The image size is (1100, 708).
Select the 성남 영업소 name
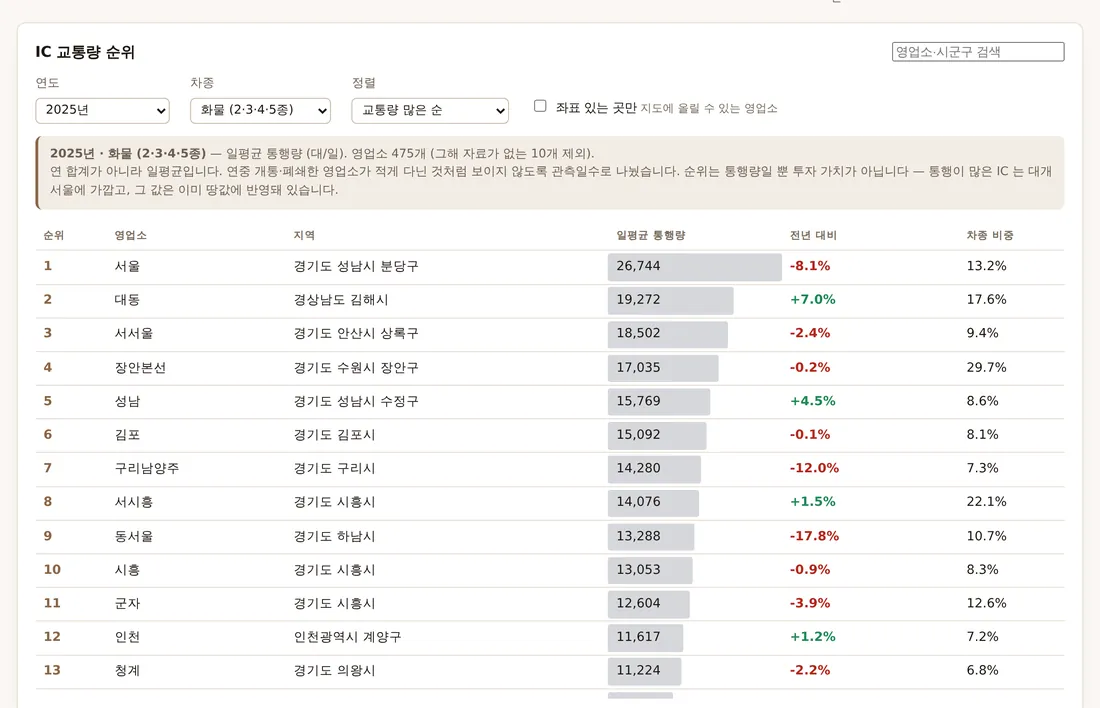click(x=127, y=401)
